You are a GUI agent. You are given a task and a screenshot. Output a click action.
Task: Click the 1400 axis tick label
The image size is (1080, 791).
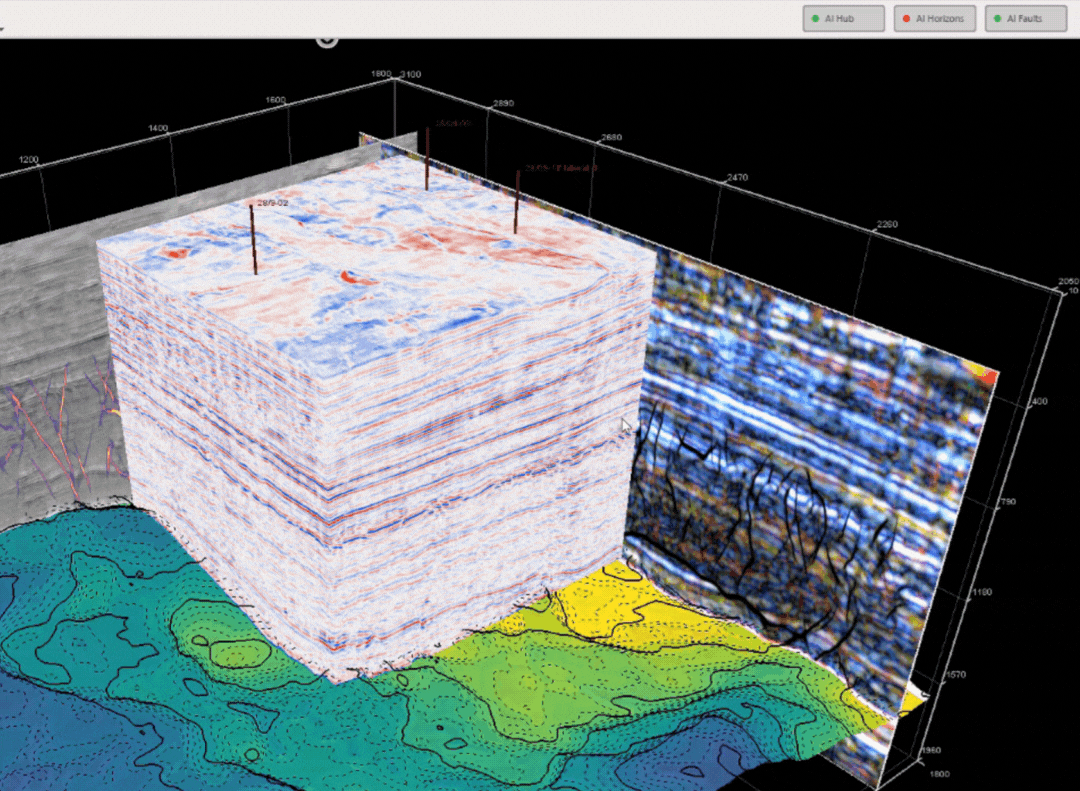[158, 129]
